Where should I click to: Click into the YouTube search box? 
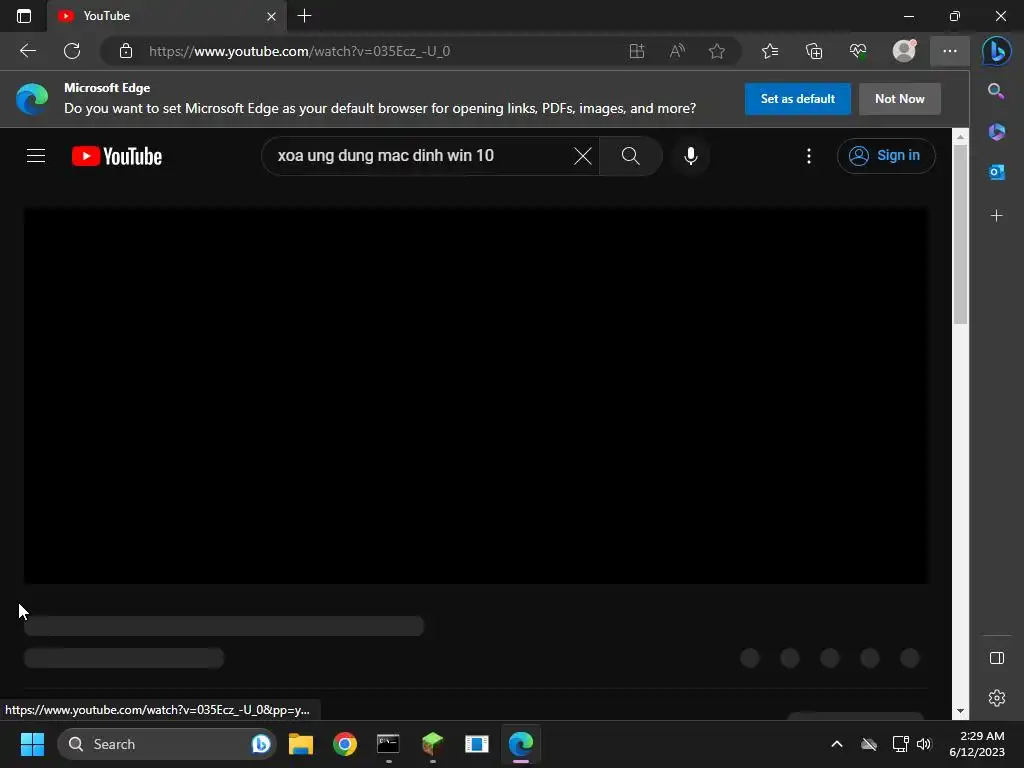(418, 155)
